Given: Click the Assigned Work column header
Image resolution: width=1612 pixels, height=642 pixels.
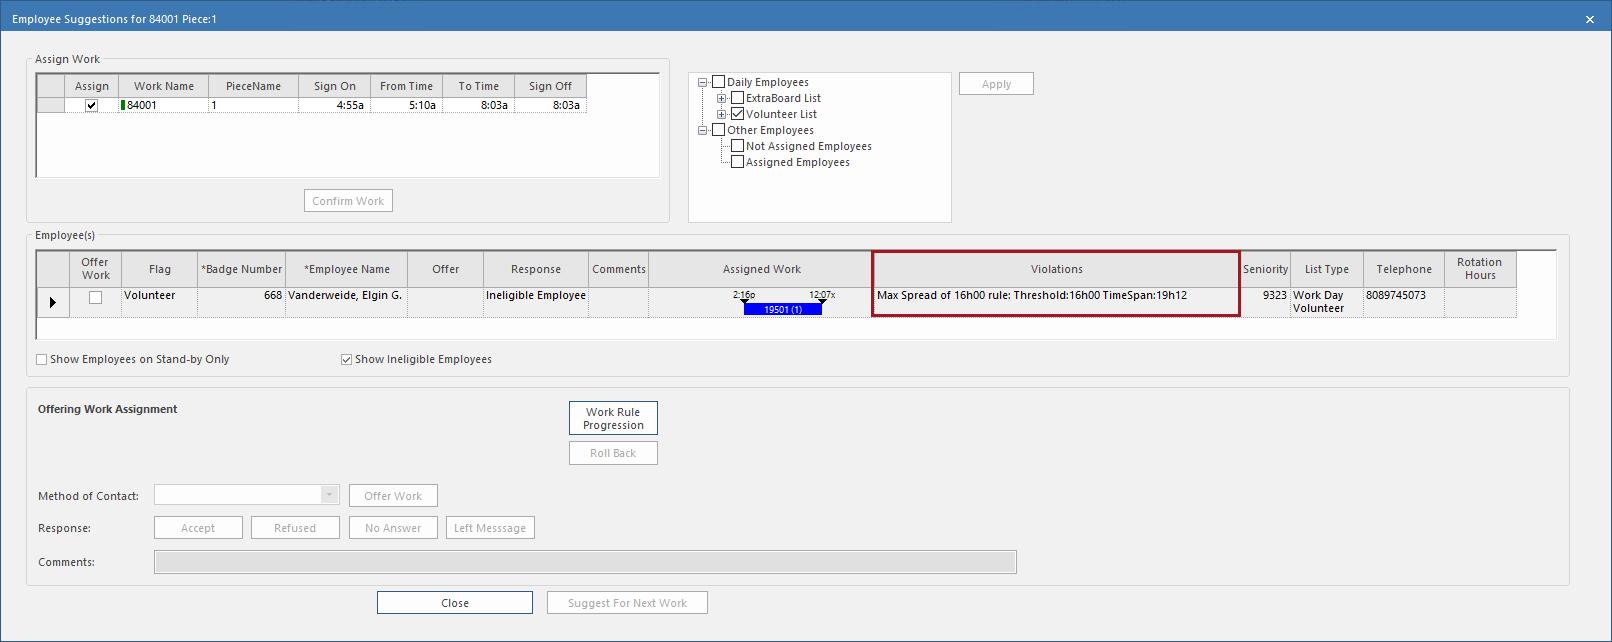Looking at the screenshot, I should click(x=761, y=269).
